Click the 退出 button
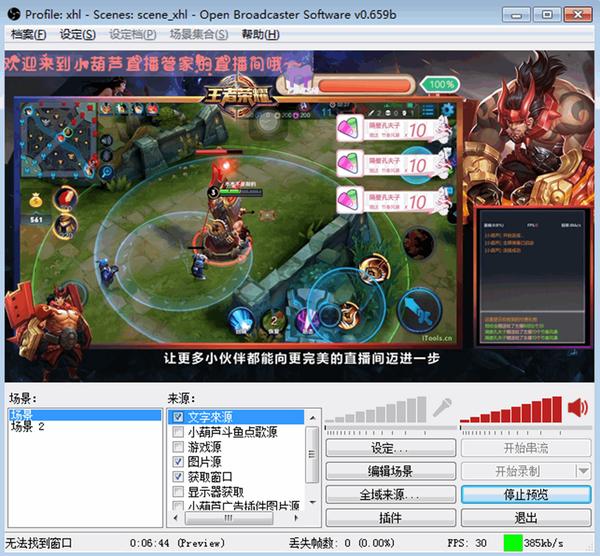Image resolution: width=600 pixels, height=556 pixels. click(526, 518)
